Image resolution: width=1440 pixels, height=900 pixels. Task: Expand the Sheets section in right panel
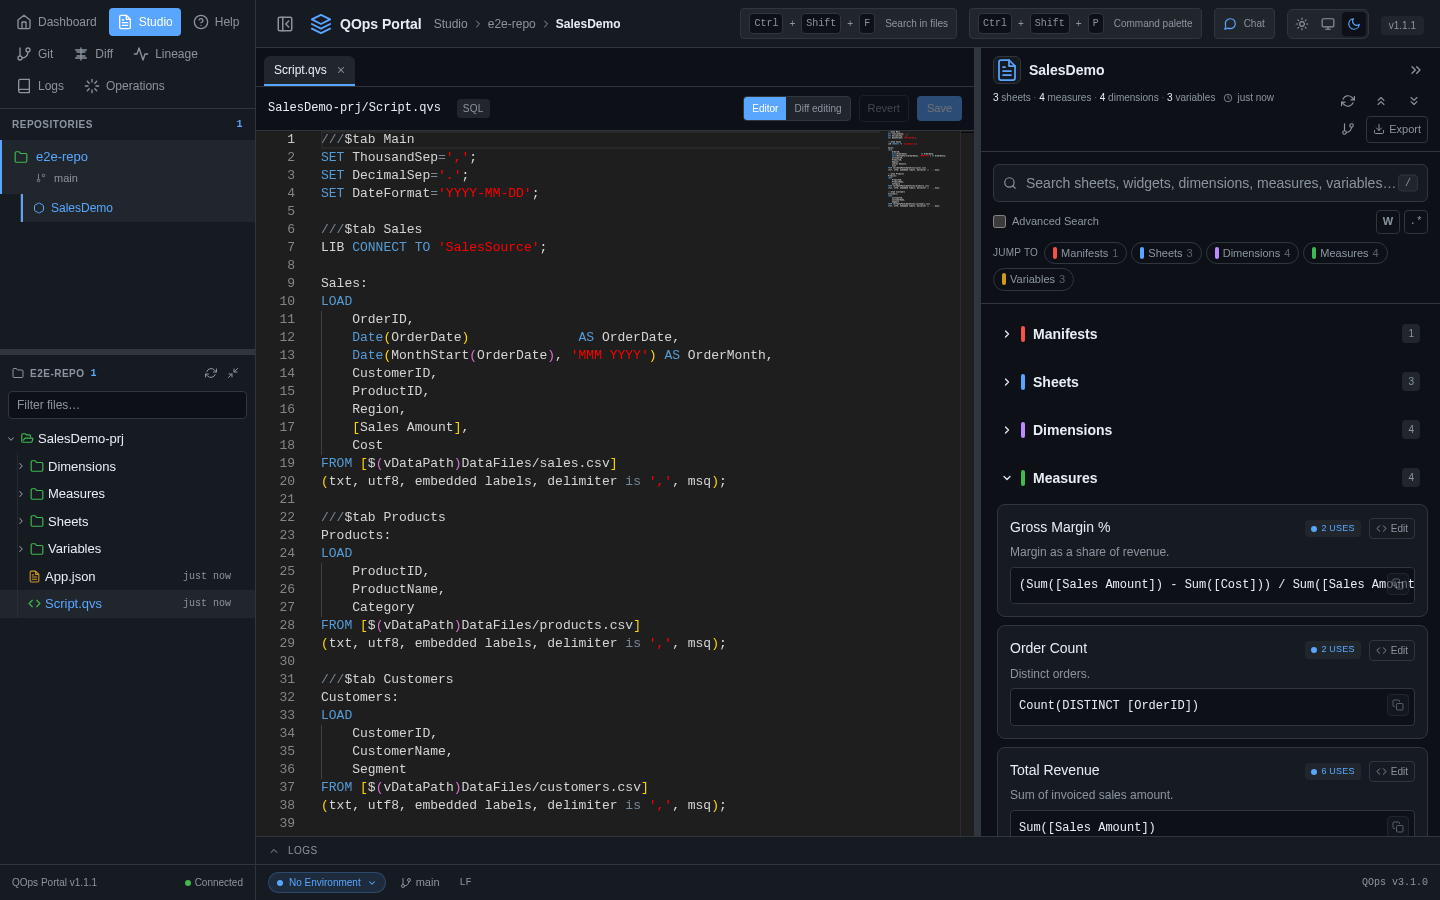[x=1210, y=382]
